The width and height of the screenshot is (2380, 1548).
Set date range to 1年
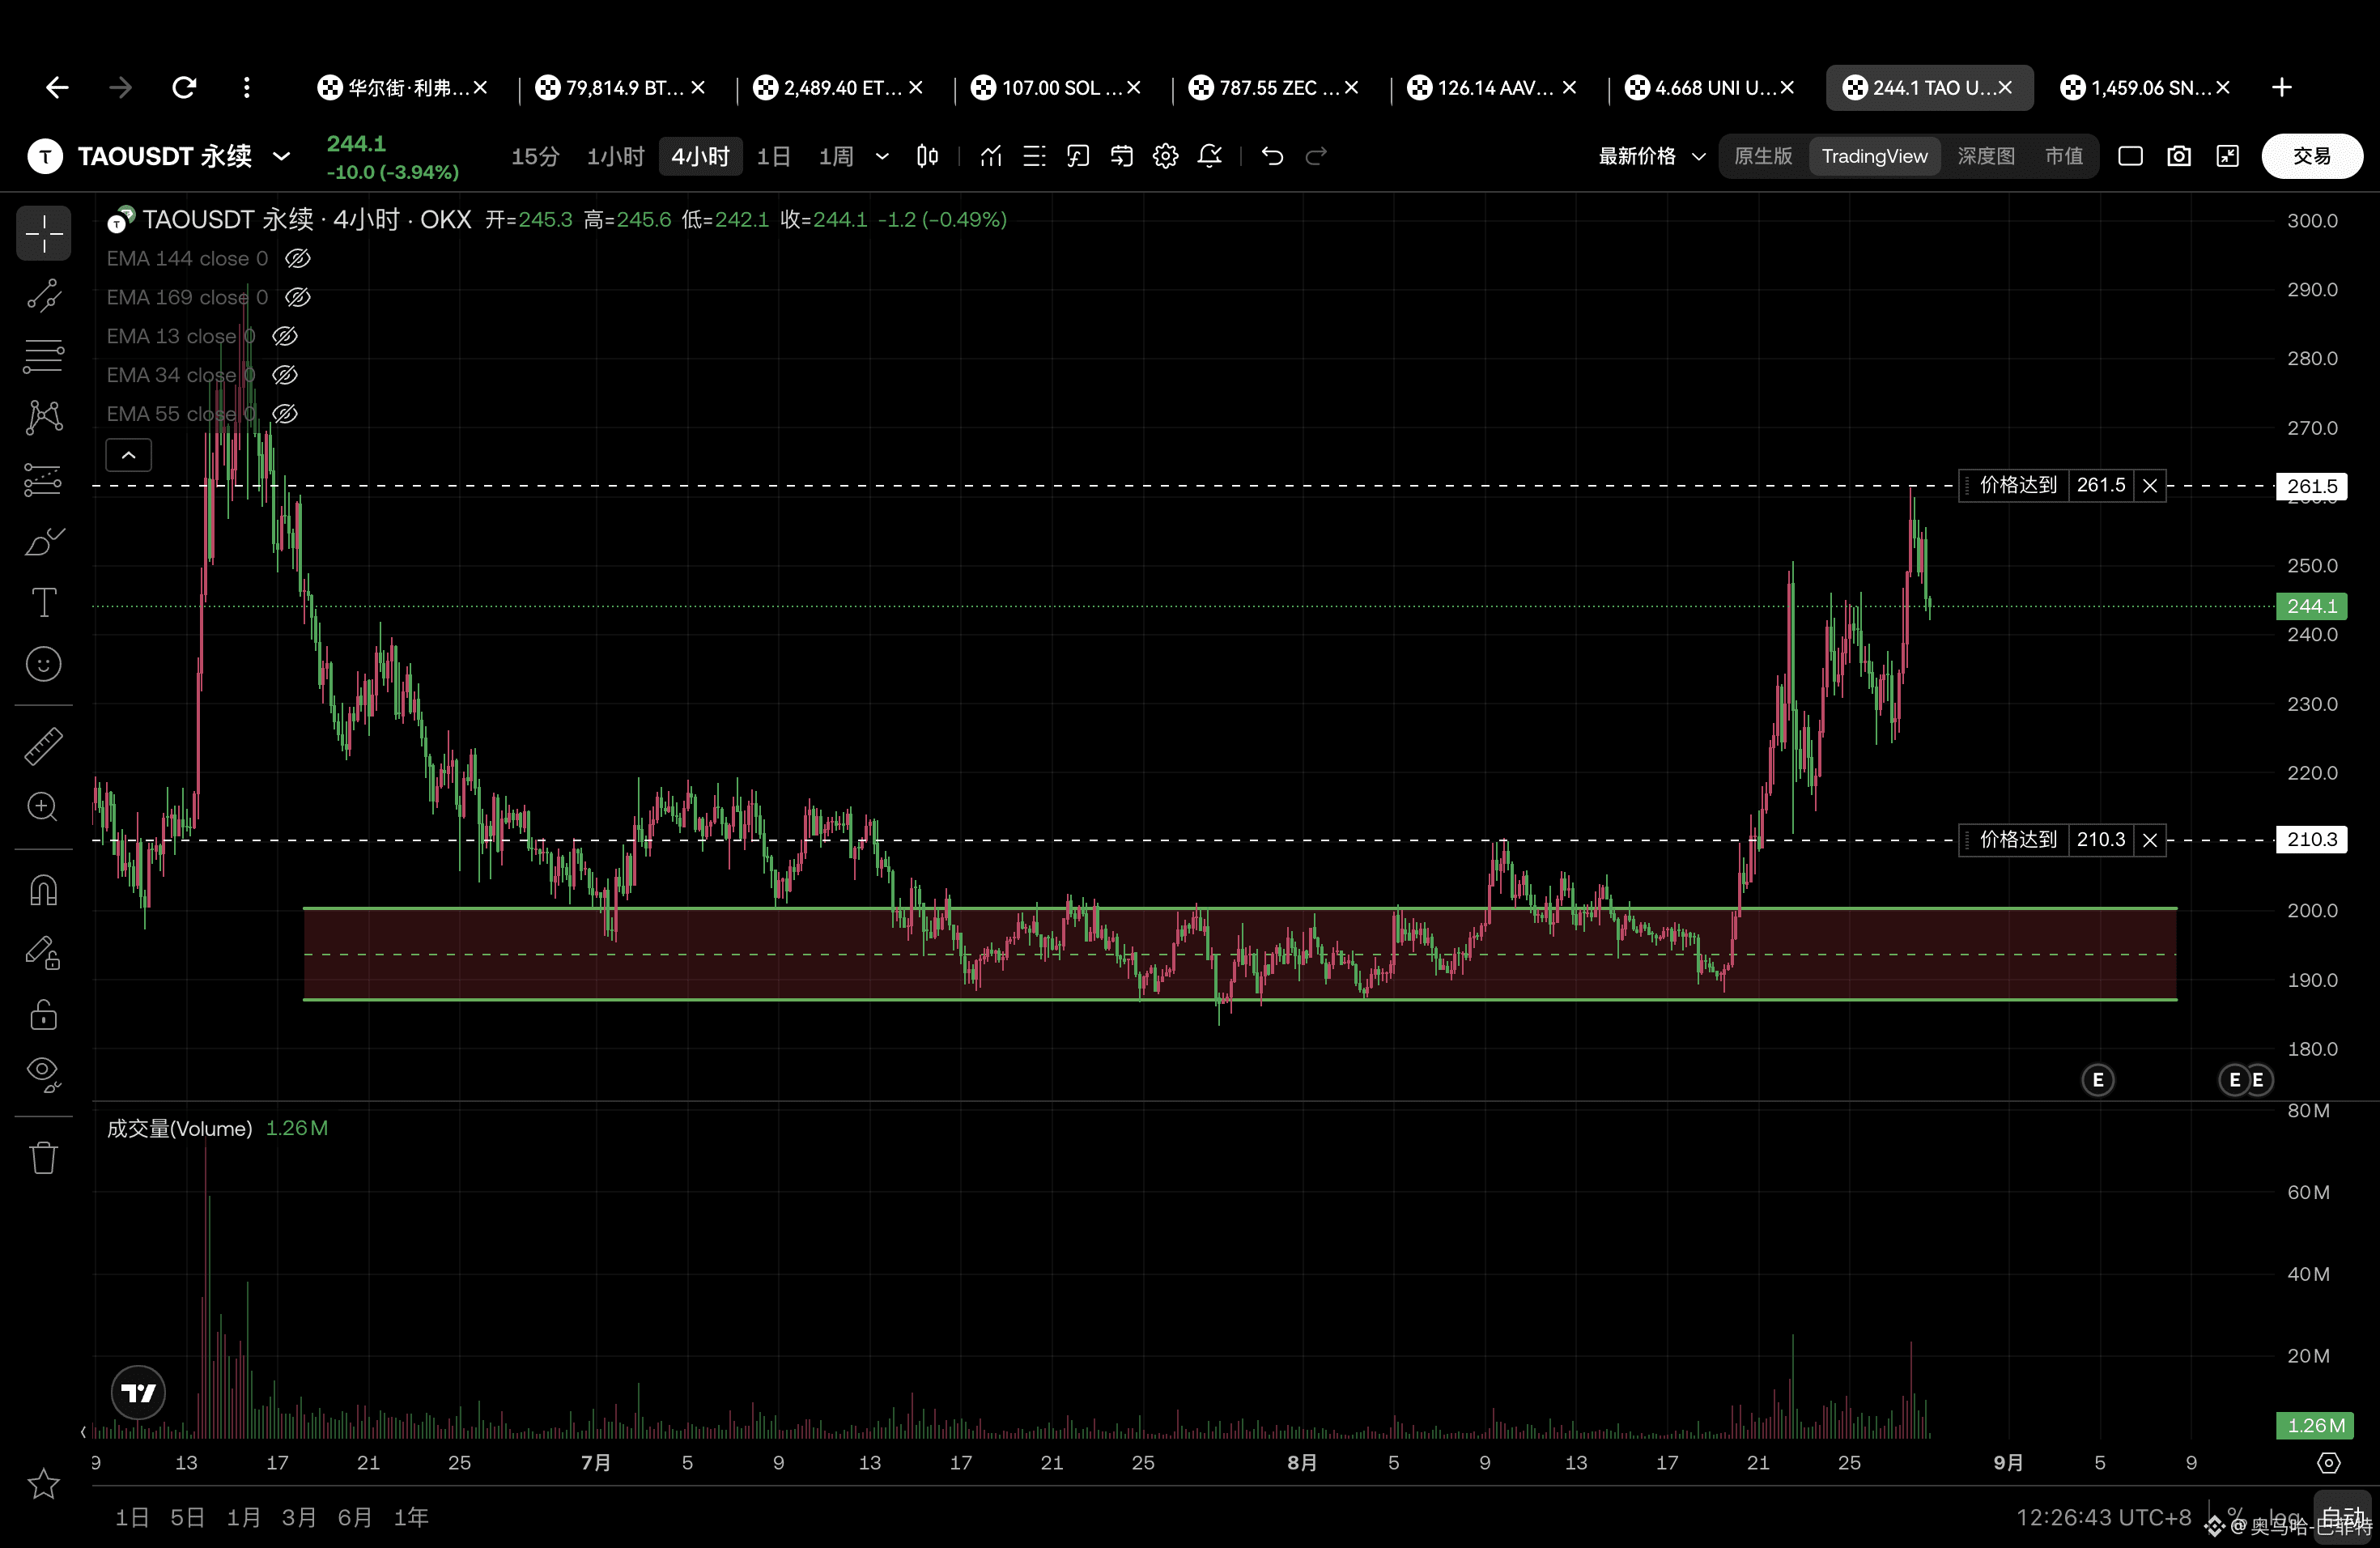point(411,1517)
